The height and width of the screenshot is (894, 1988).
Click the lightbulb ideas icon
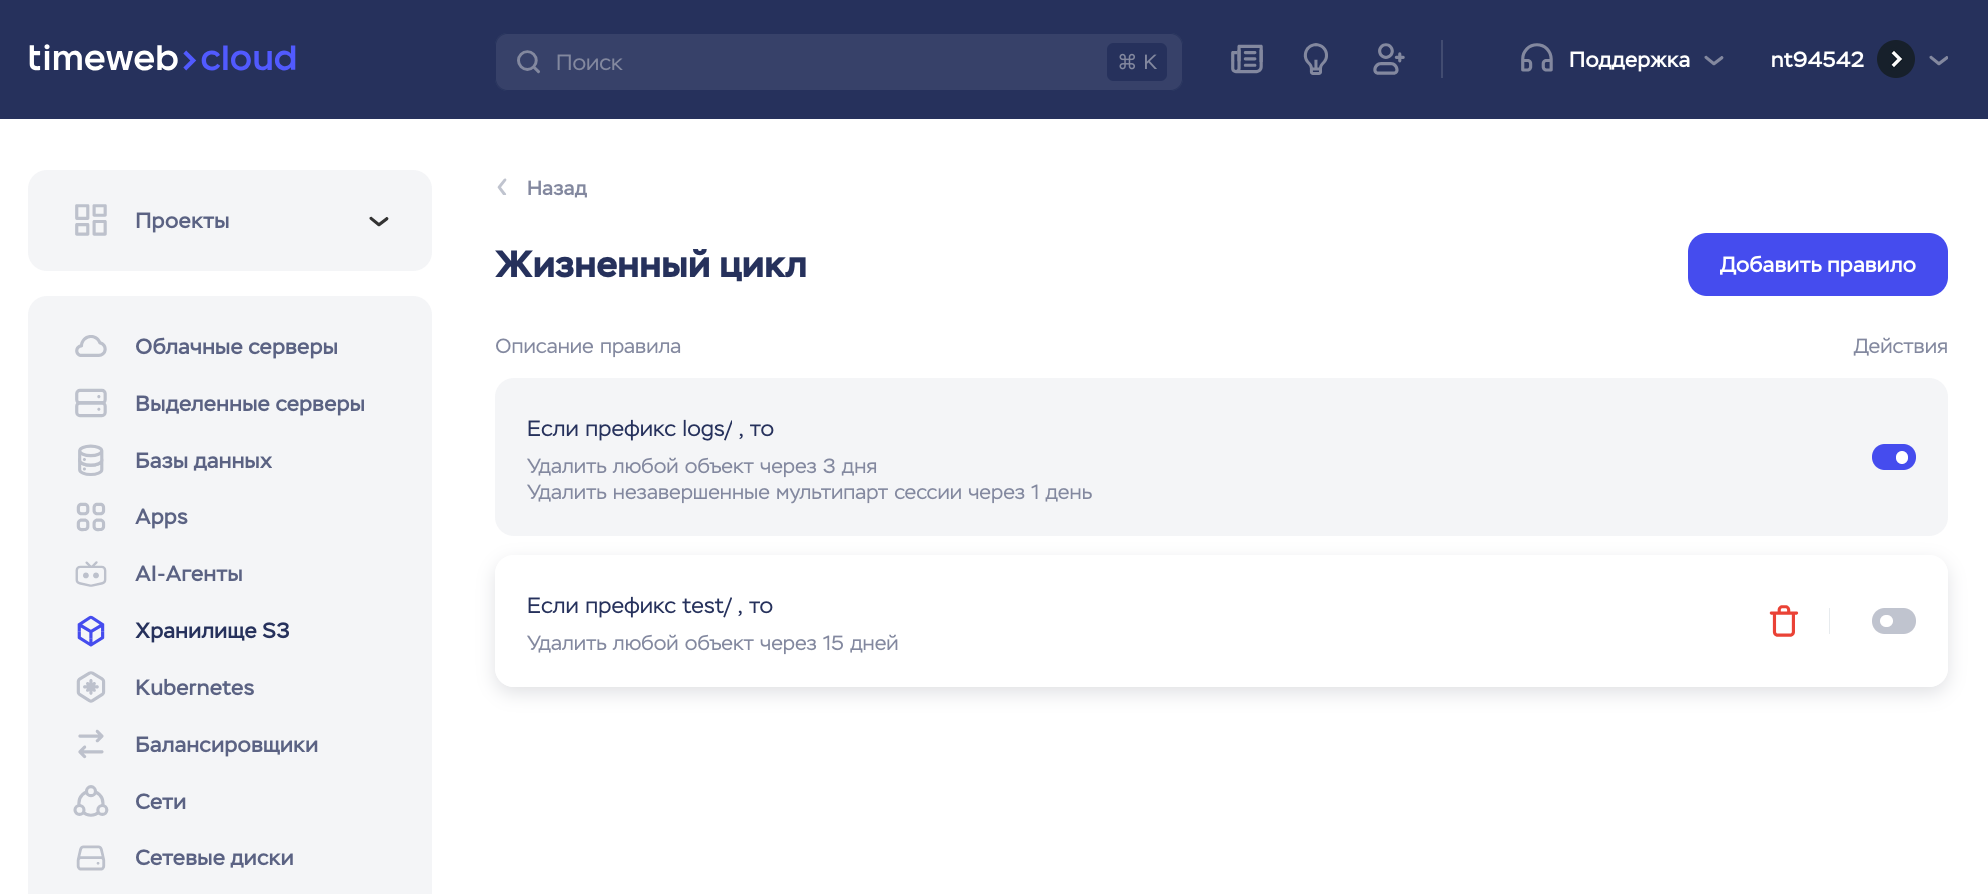pos(1316,60)
